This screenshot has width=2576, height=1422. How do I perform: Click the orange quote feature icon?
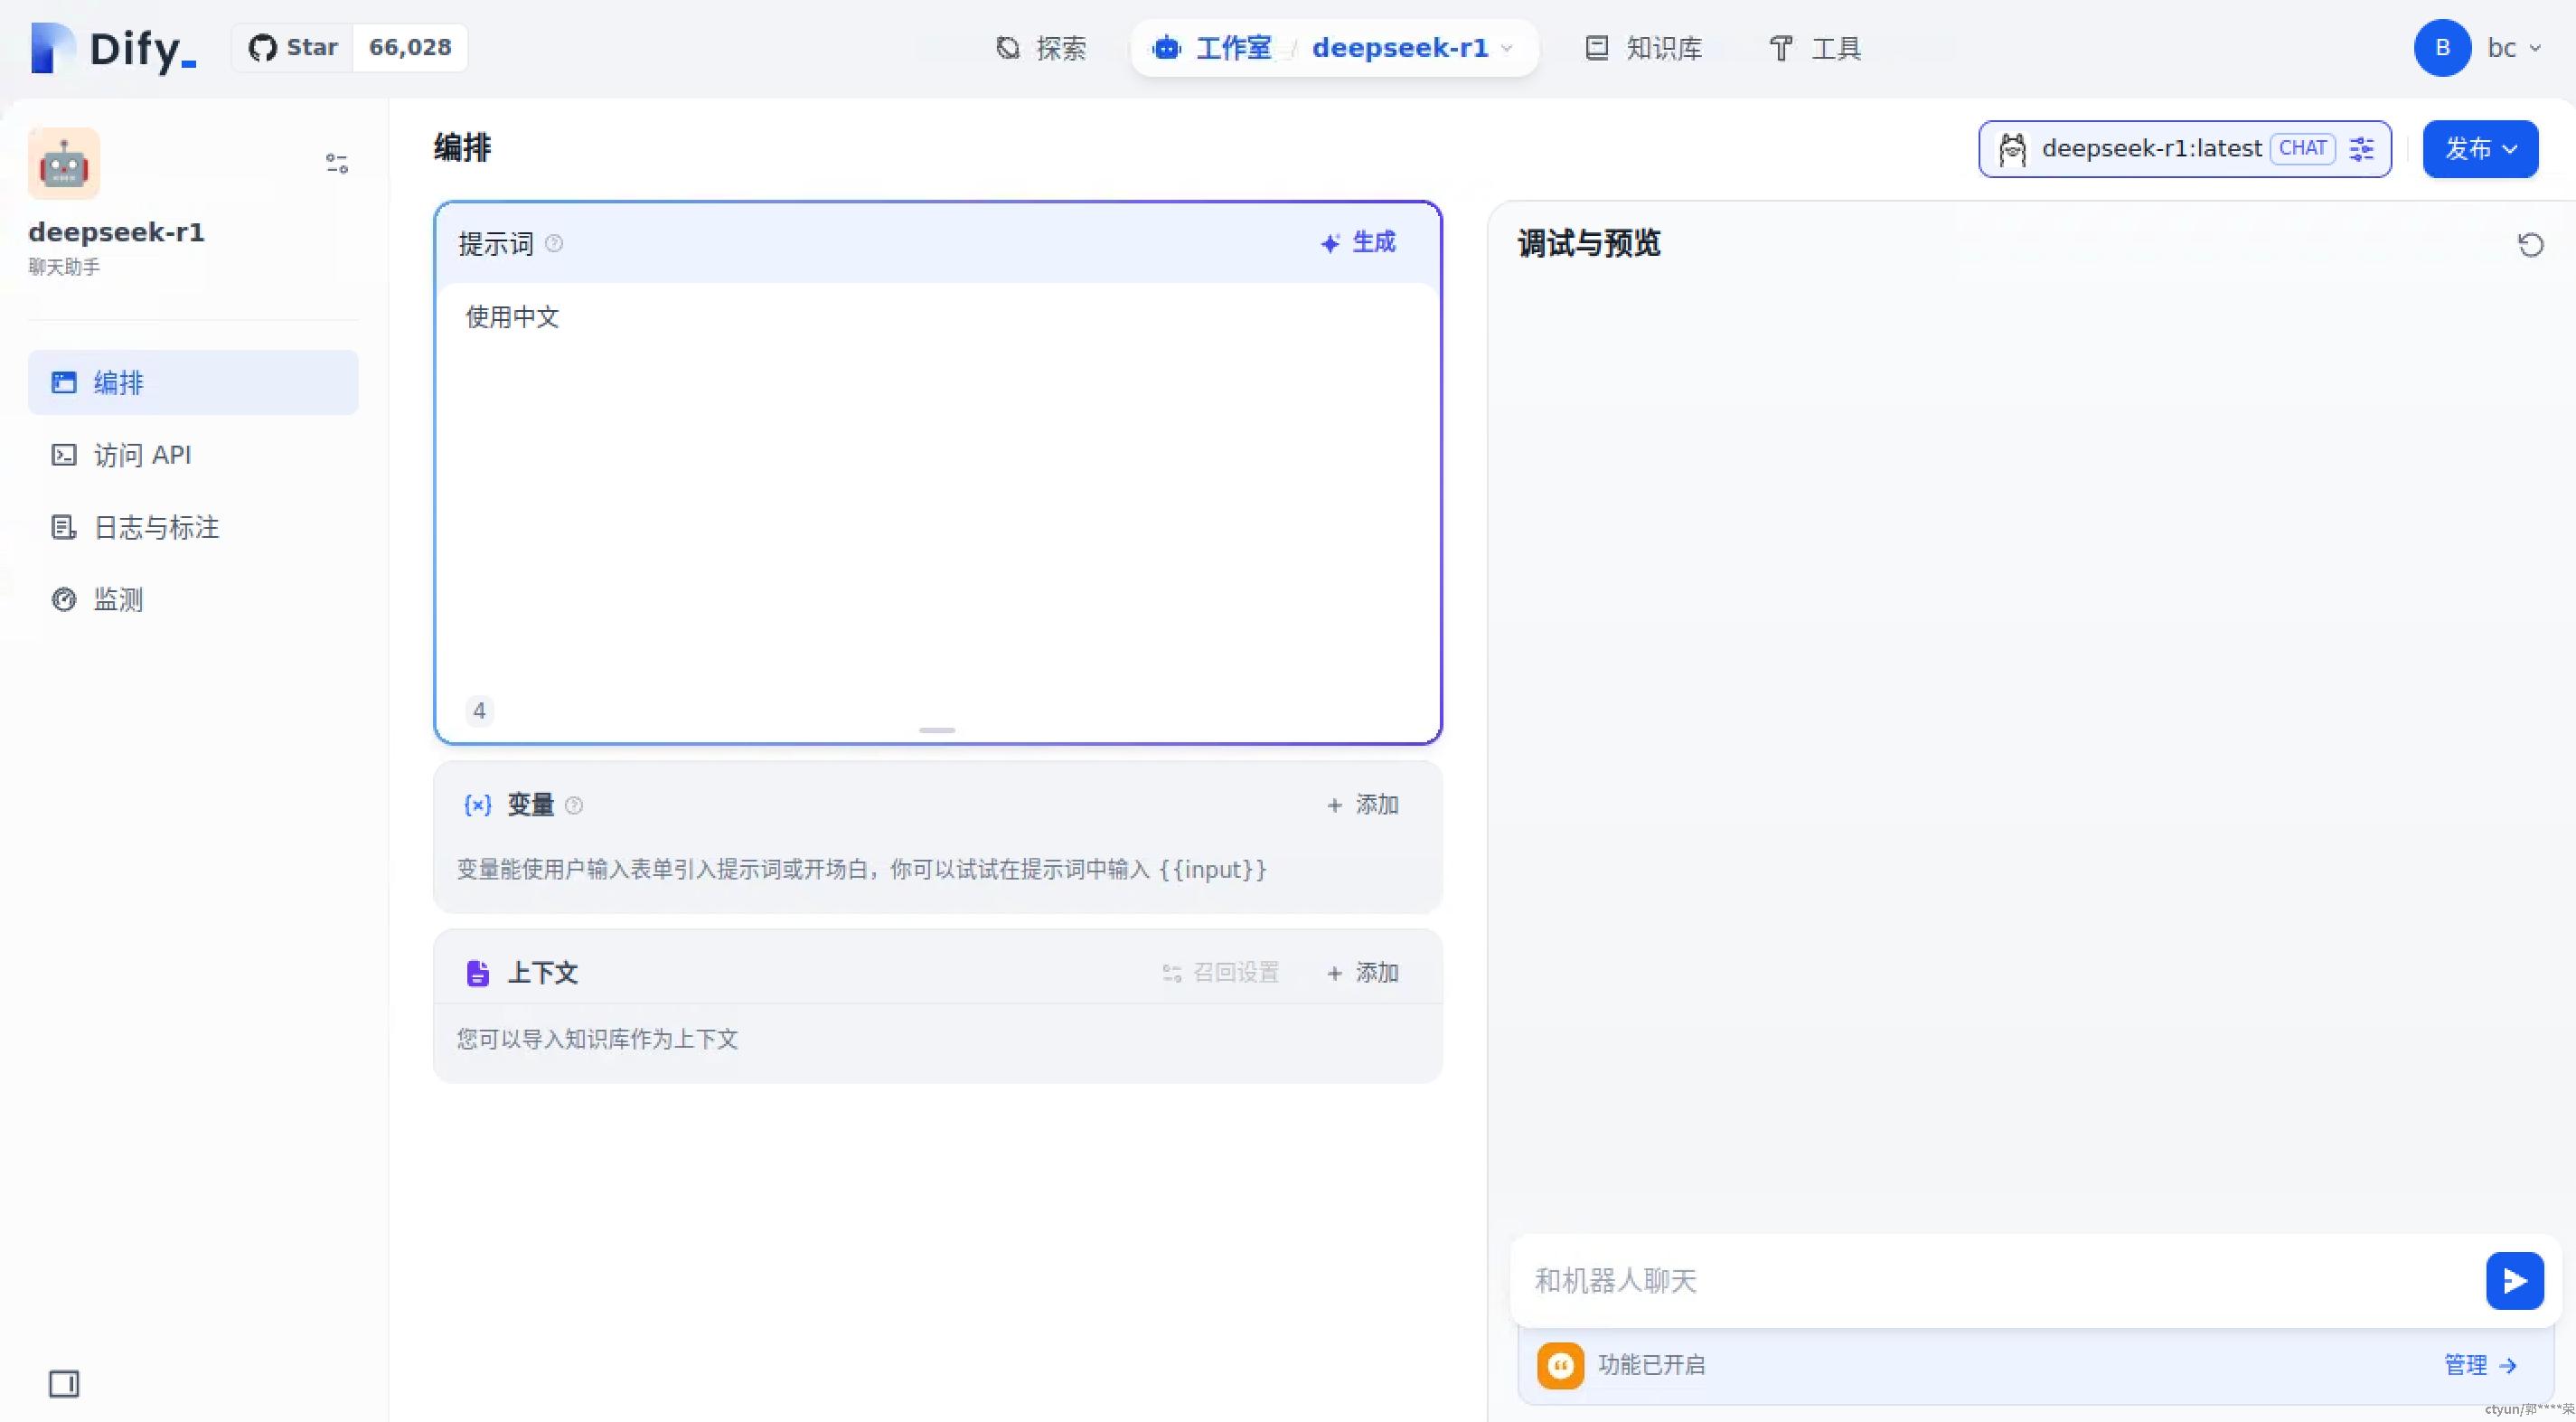coord(1560,1365)
